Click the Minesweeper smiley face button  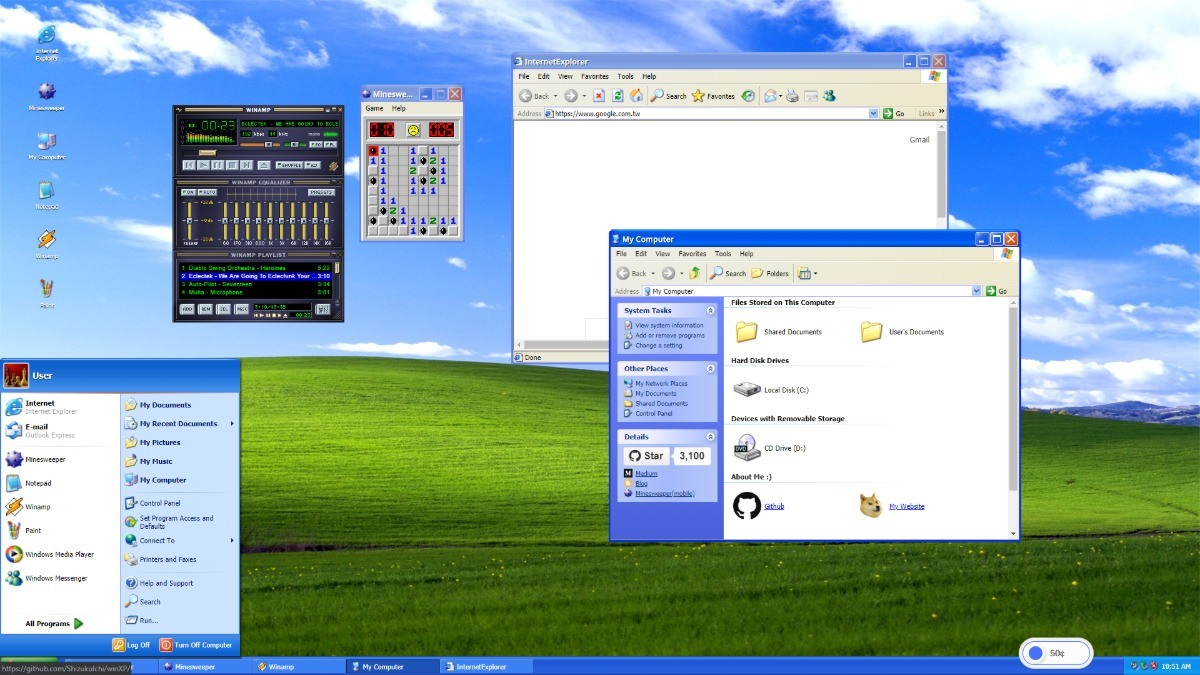(412, 130)
